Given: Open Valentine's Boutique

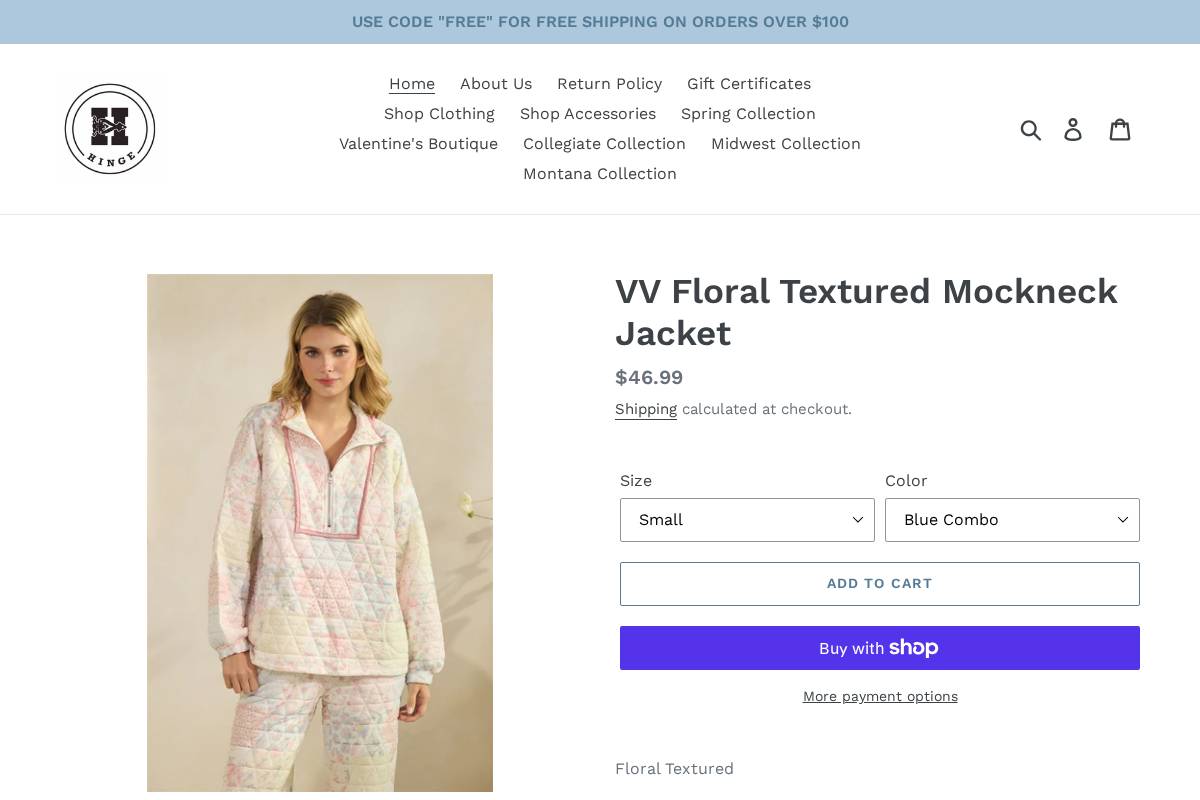Looking at the screenshot, I should coord(418,144).
